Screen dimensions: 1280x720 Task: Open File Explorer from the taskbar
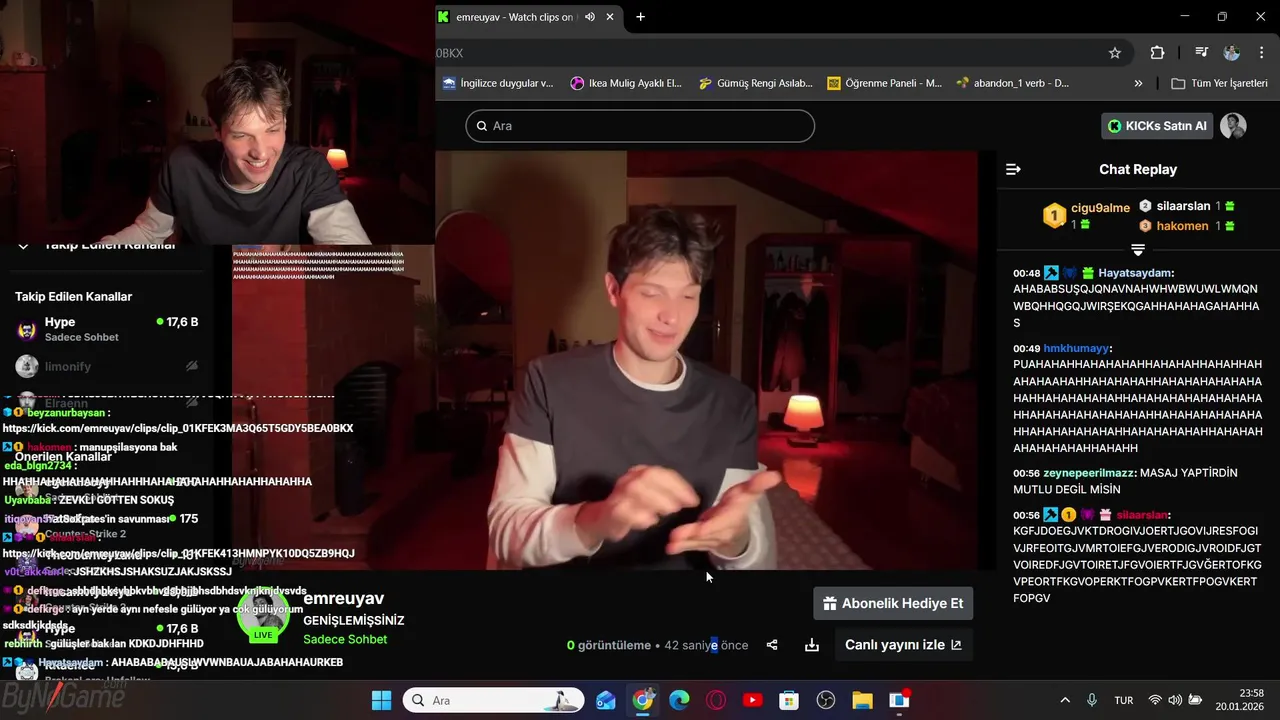pyautogui.click(x=862, y=700)
